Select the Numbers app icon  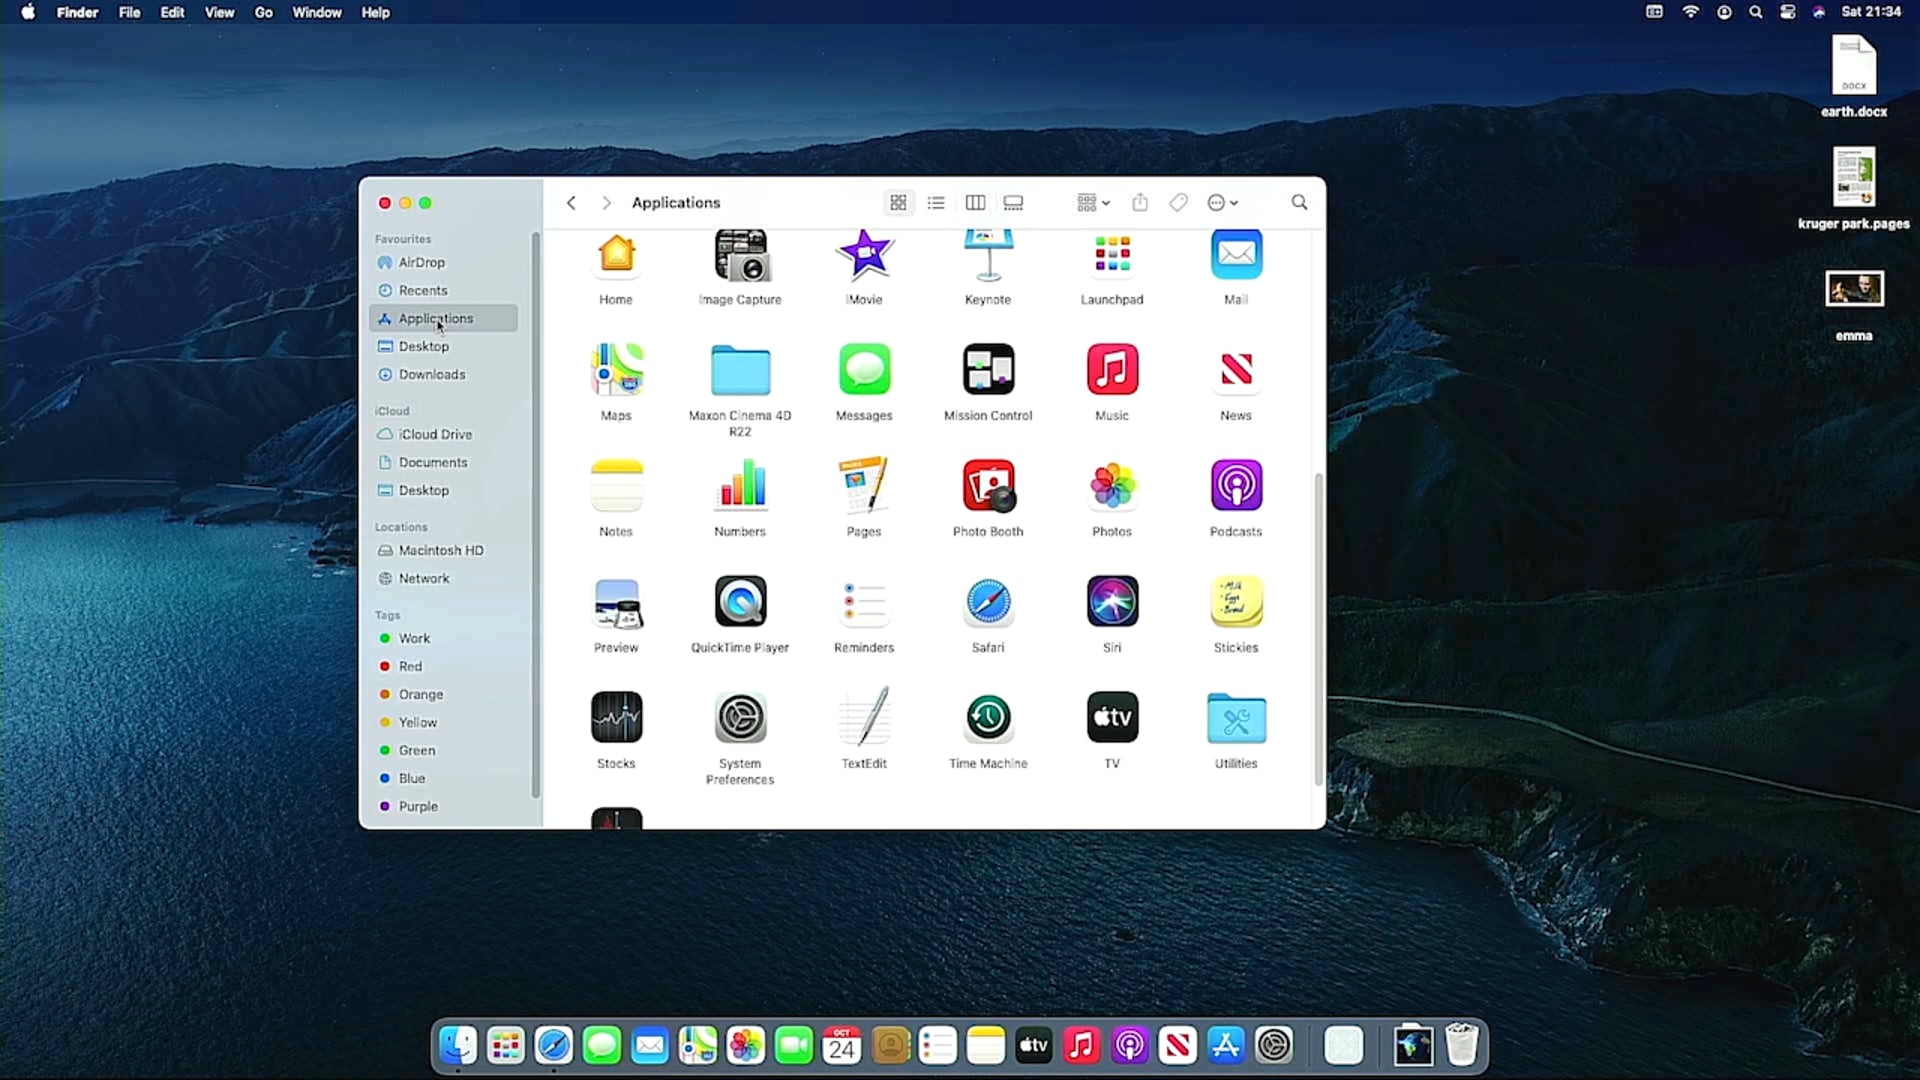coord(740,486)
